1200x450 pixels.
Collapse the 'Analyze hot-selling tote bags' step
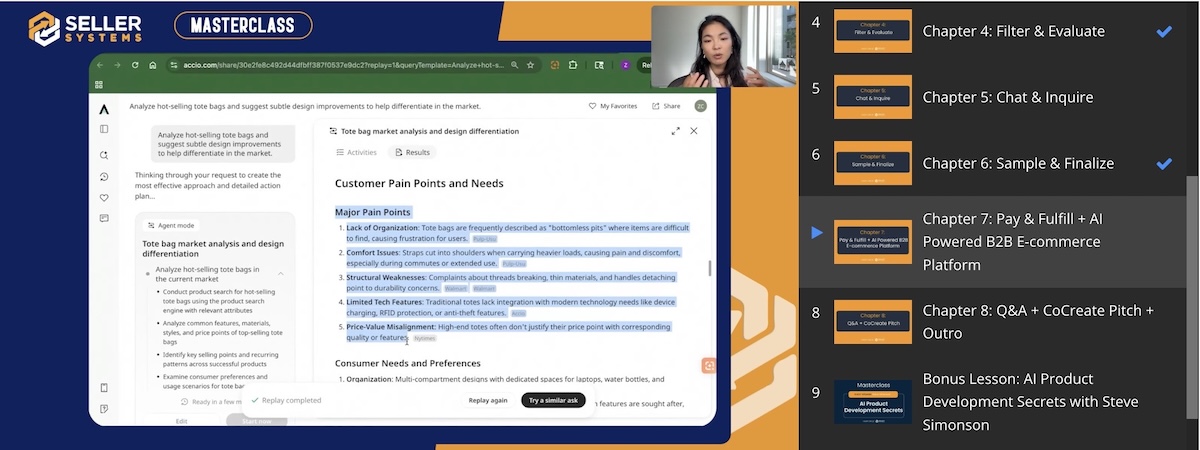coord(281,272)
